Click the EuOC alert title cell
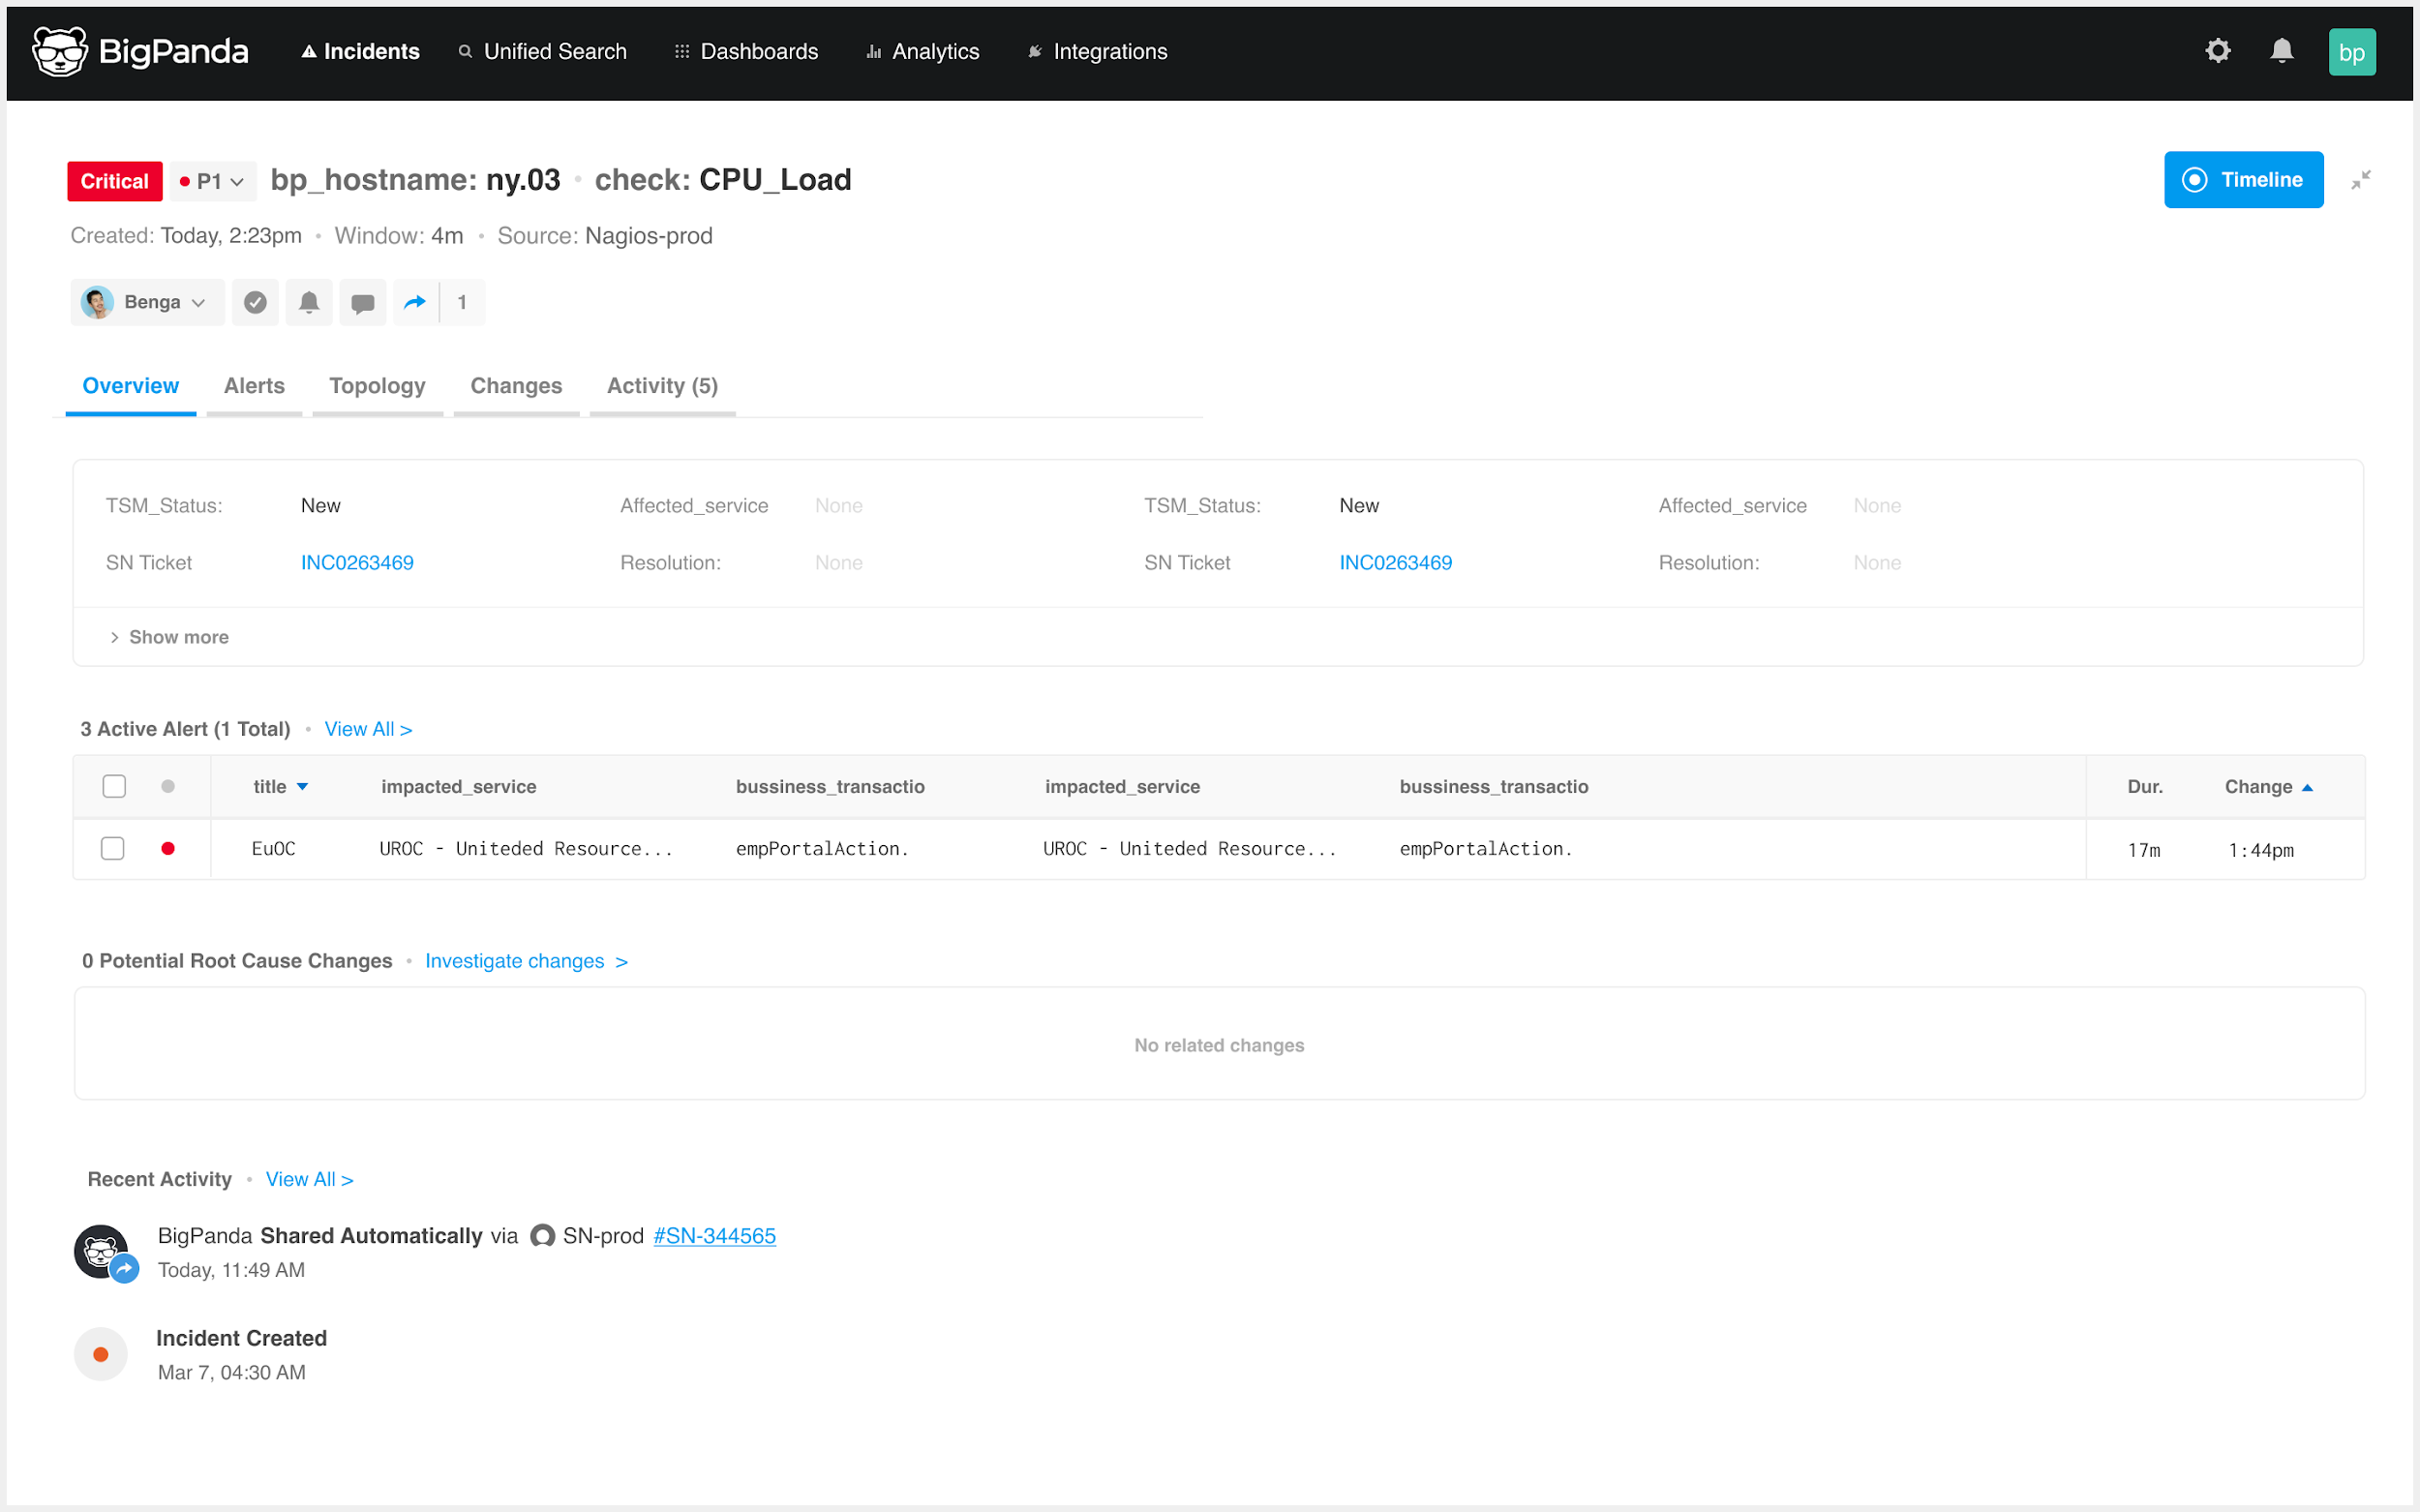 pos(273,848)
